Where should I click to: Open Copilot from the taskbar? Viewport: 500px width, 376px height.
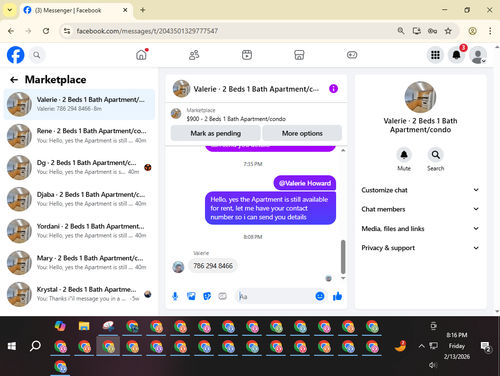point(60,326)
